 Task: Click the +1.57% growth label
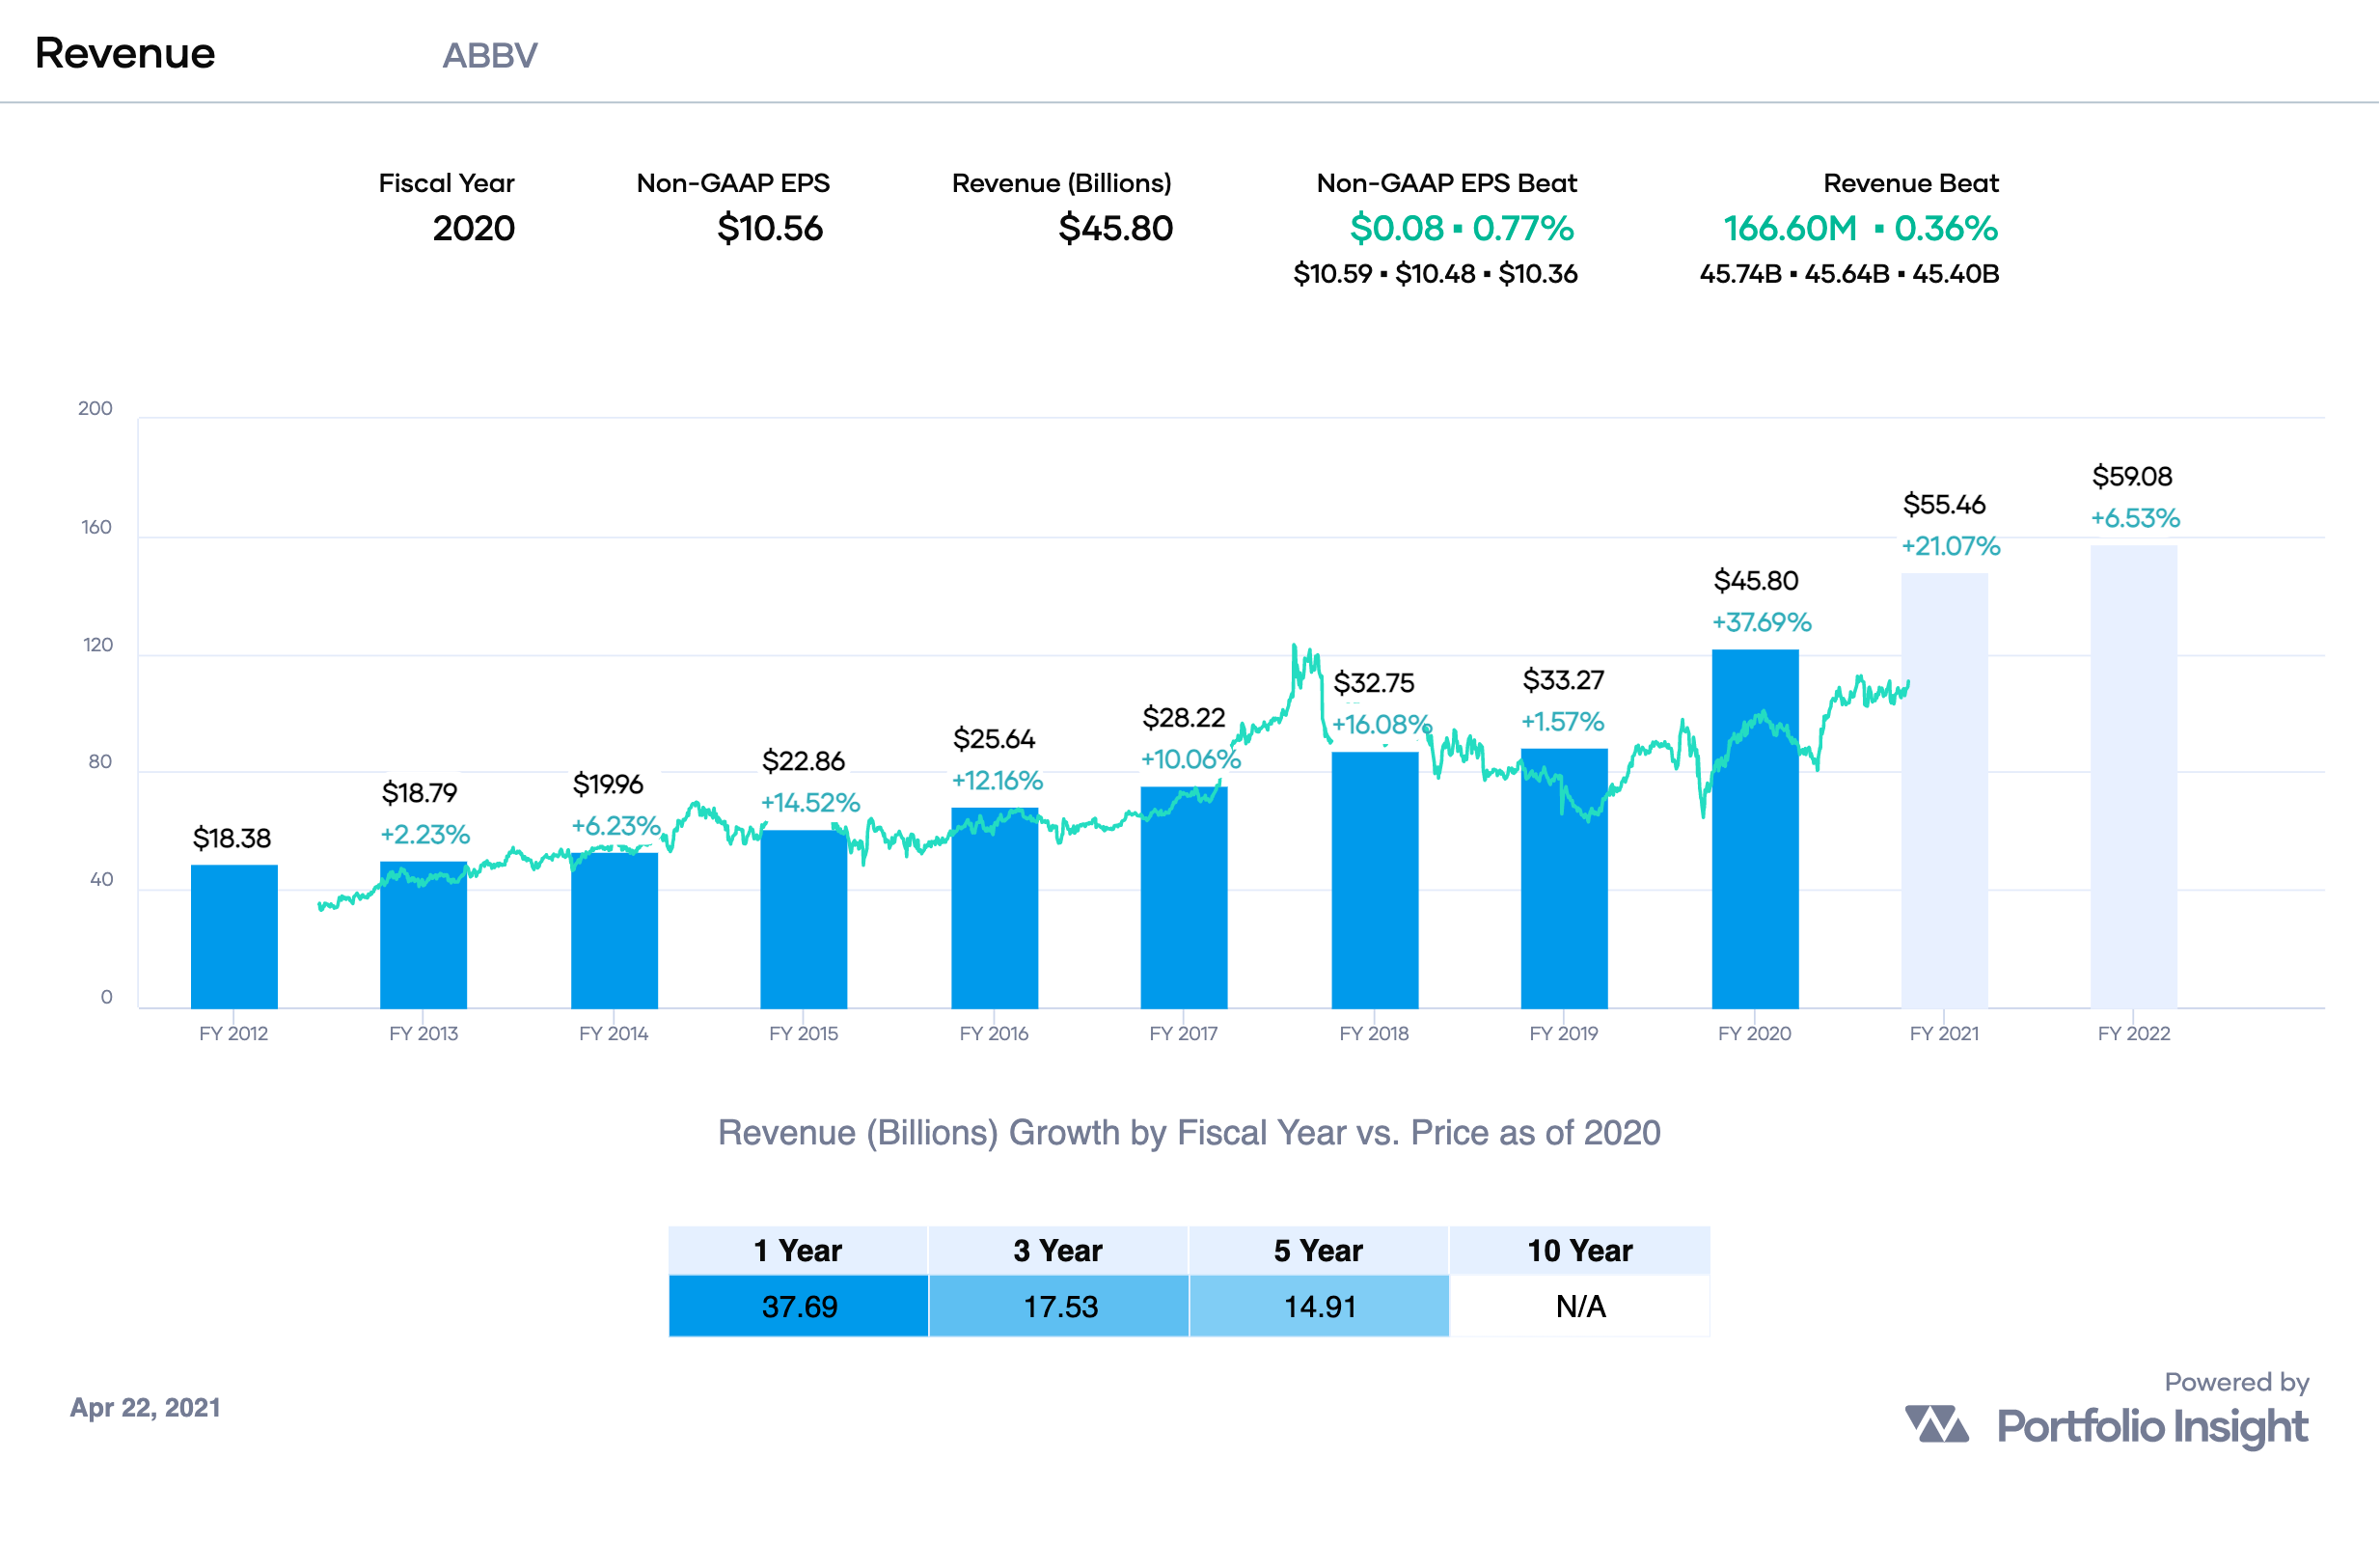tap(1563, 721)
